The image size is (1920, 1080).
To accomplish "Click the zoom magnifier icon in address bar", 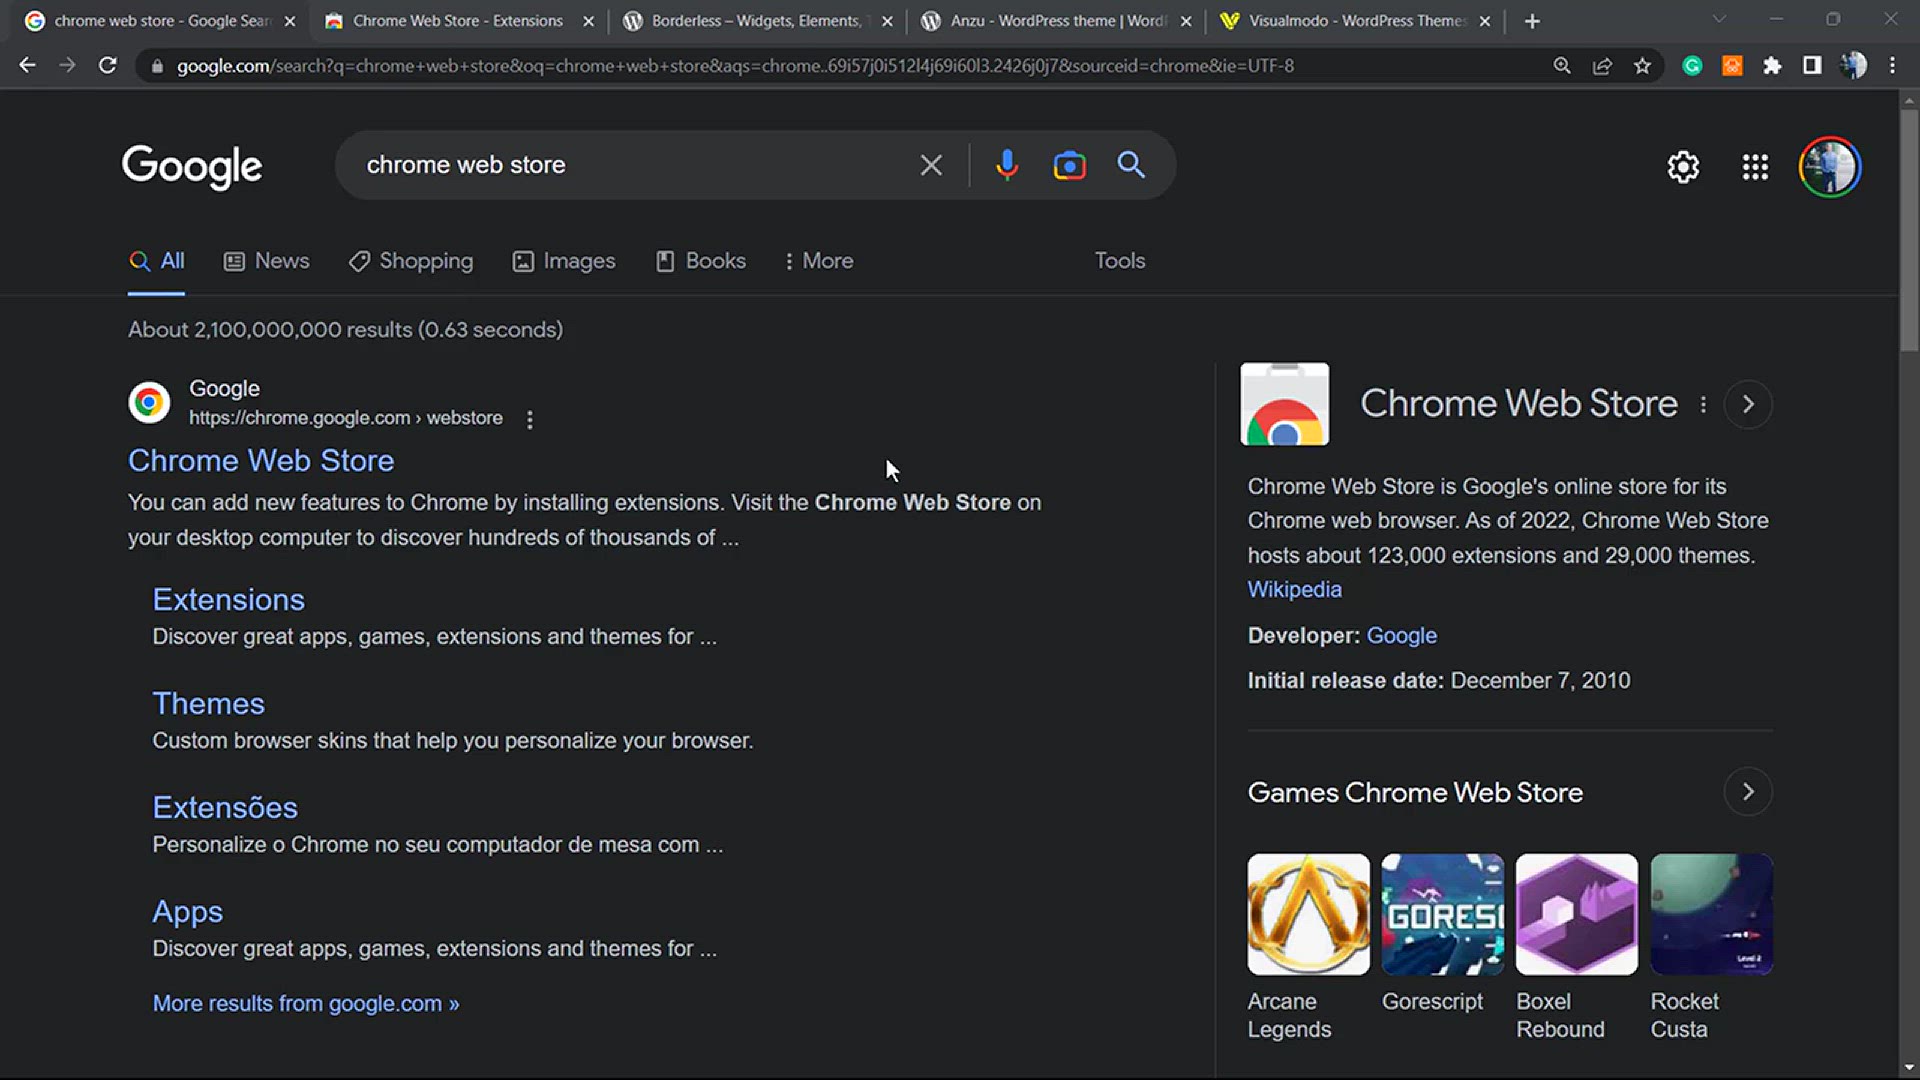I will point(1562,66).
